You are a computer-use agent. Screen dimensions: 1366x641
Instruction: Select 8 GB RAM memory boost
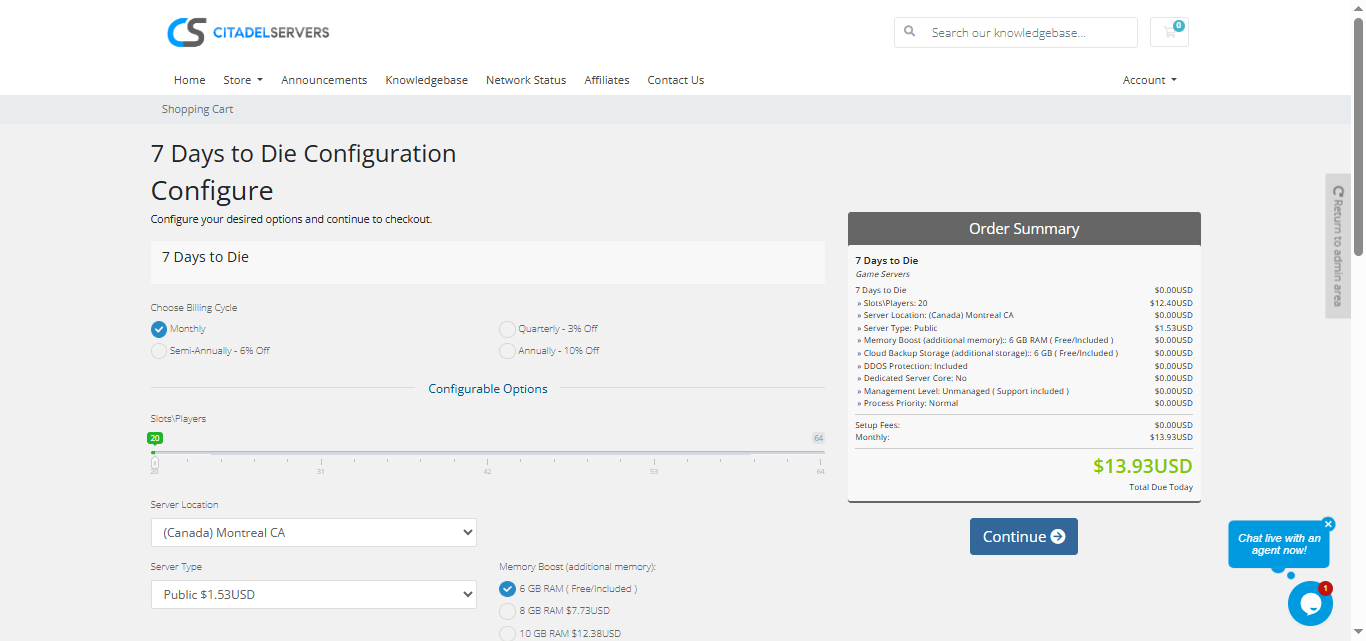508,611
